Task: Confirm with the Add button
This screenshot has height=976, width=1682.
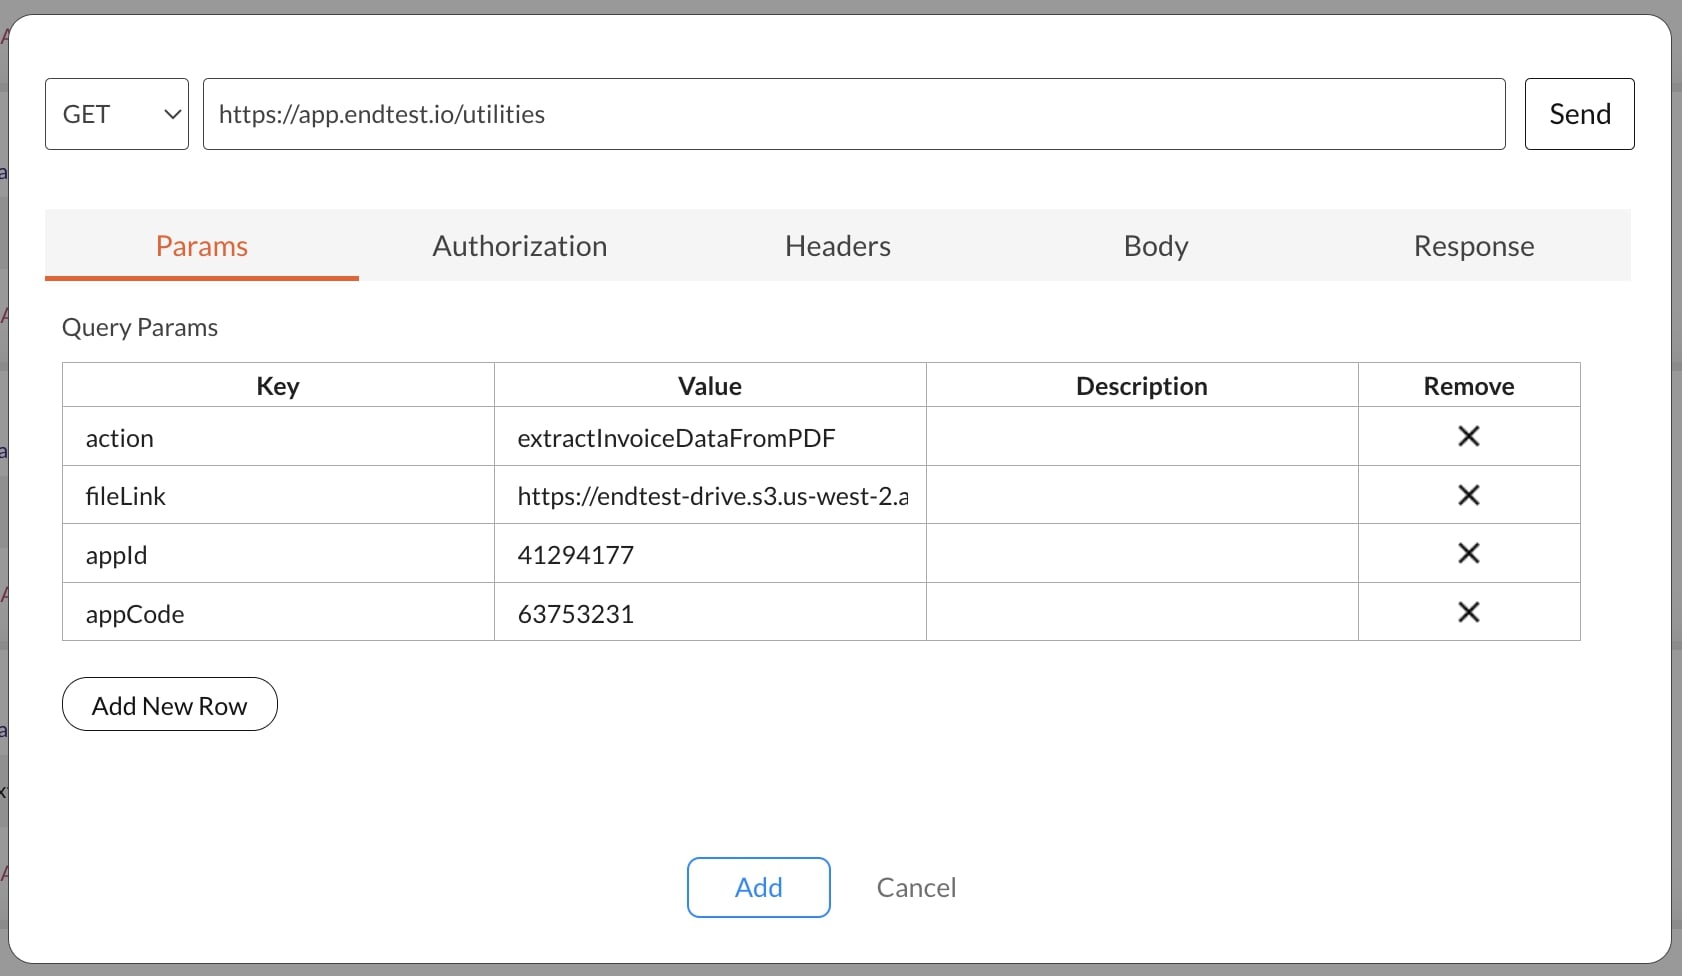Action: point(758,887)
